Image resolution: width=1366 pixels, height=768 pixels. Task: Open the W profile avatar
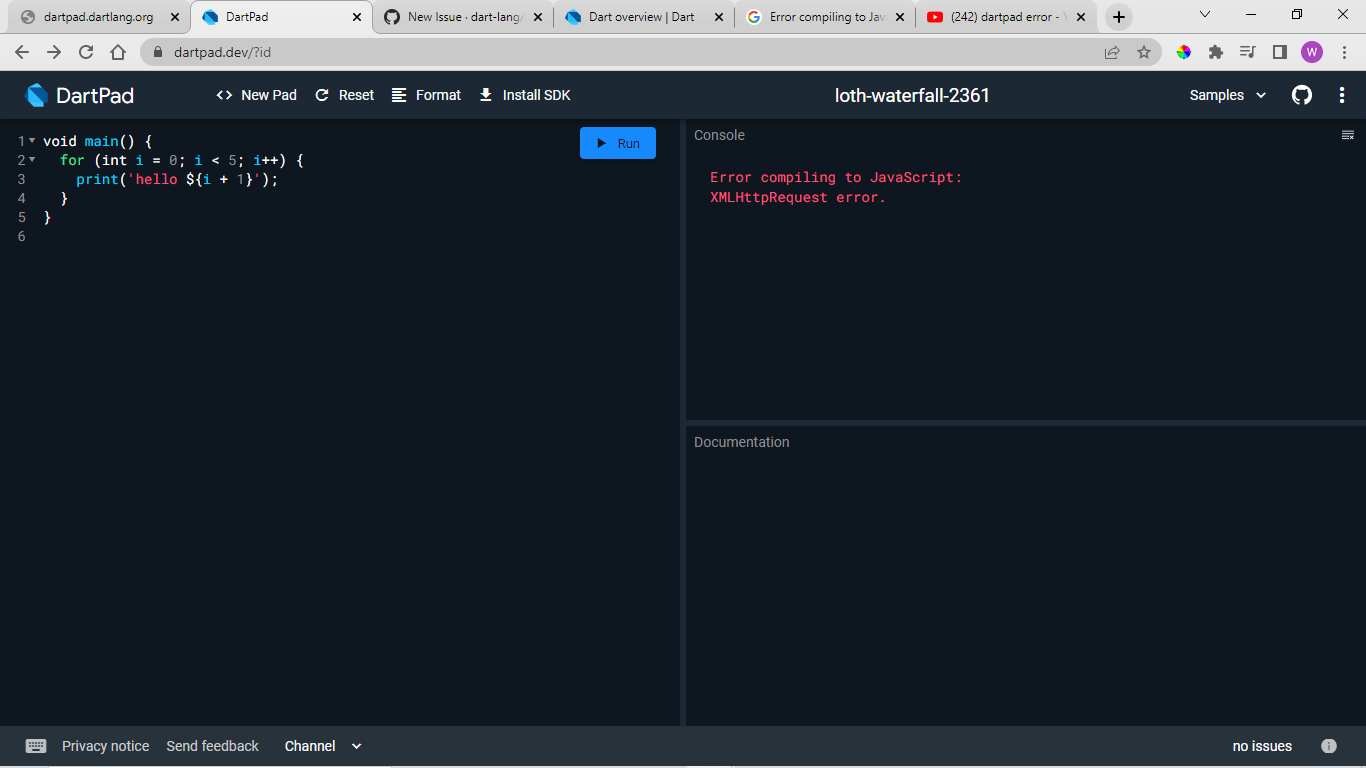pyautogui.click(x=1312, y=52)
